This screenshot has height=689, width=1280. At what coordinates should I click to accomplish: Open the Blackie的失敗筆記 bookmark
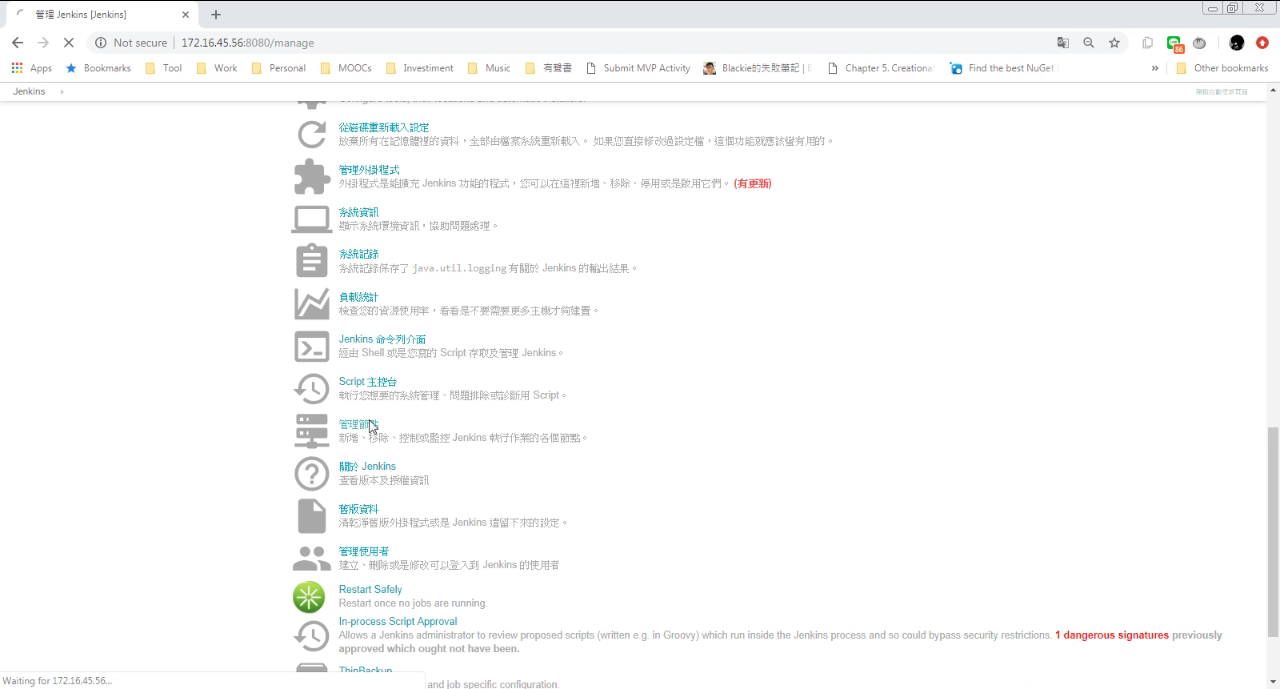click(758, 68)
